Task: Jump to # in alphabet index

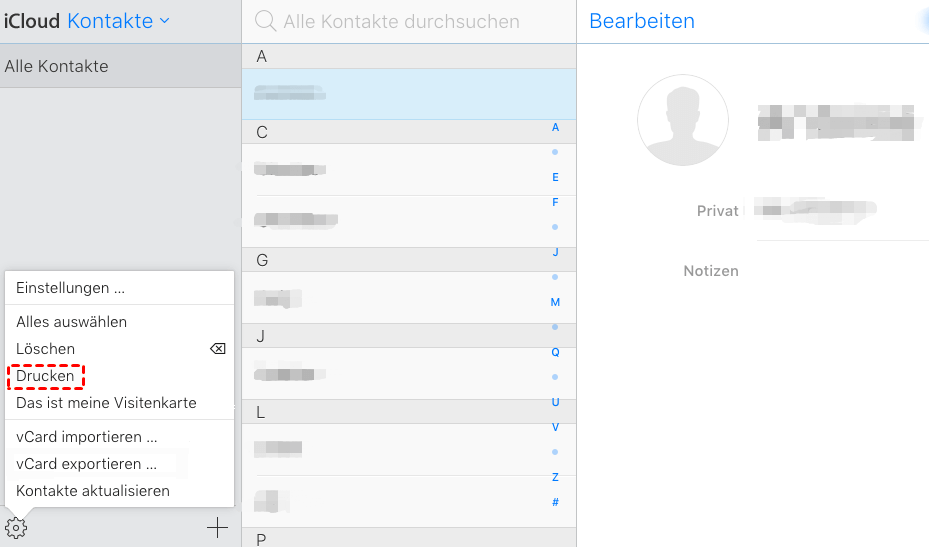Action: [x=555, y=502]
